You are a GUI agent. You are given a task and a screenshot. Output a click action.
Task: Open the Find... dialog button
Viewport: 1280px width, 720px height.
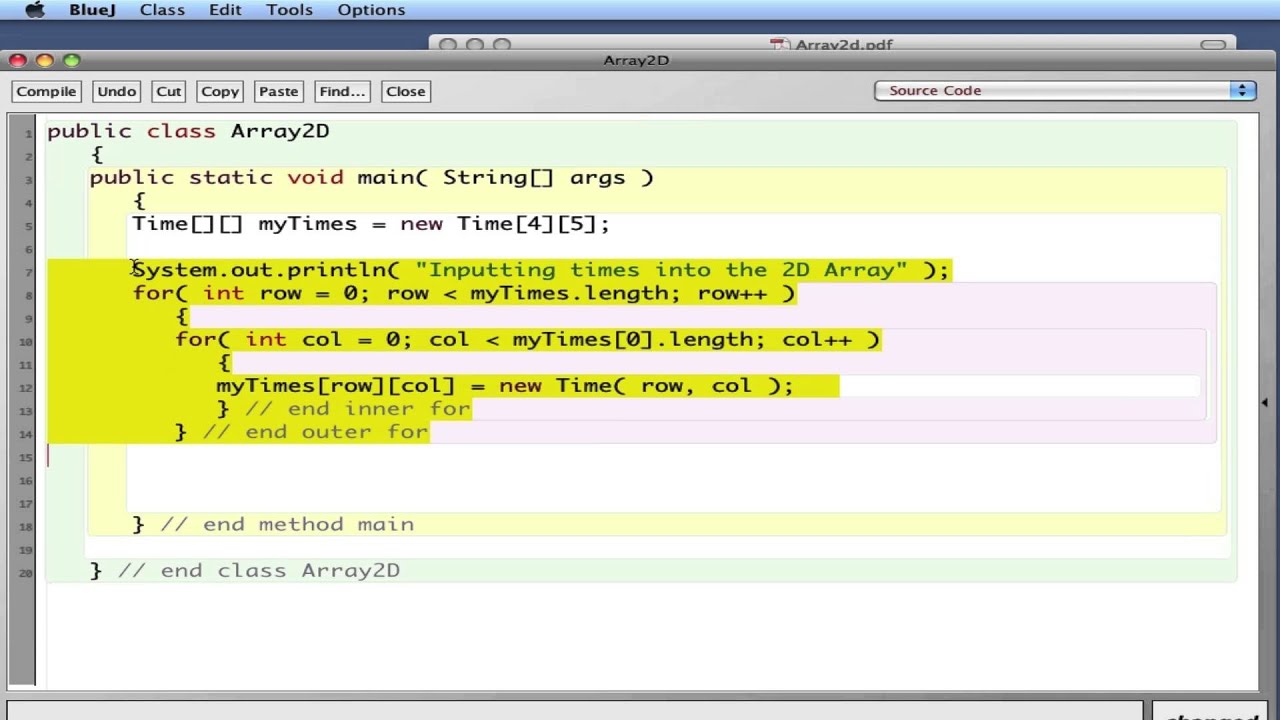pos(342,91)
